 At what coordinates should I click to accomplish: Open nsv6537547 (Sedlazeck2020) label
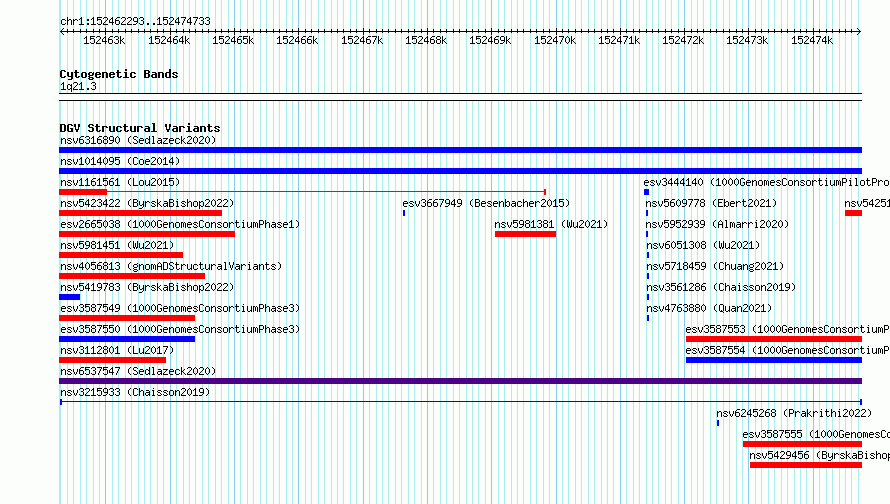(138, 371)
